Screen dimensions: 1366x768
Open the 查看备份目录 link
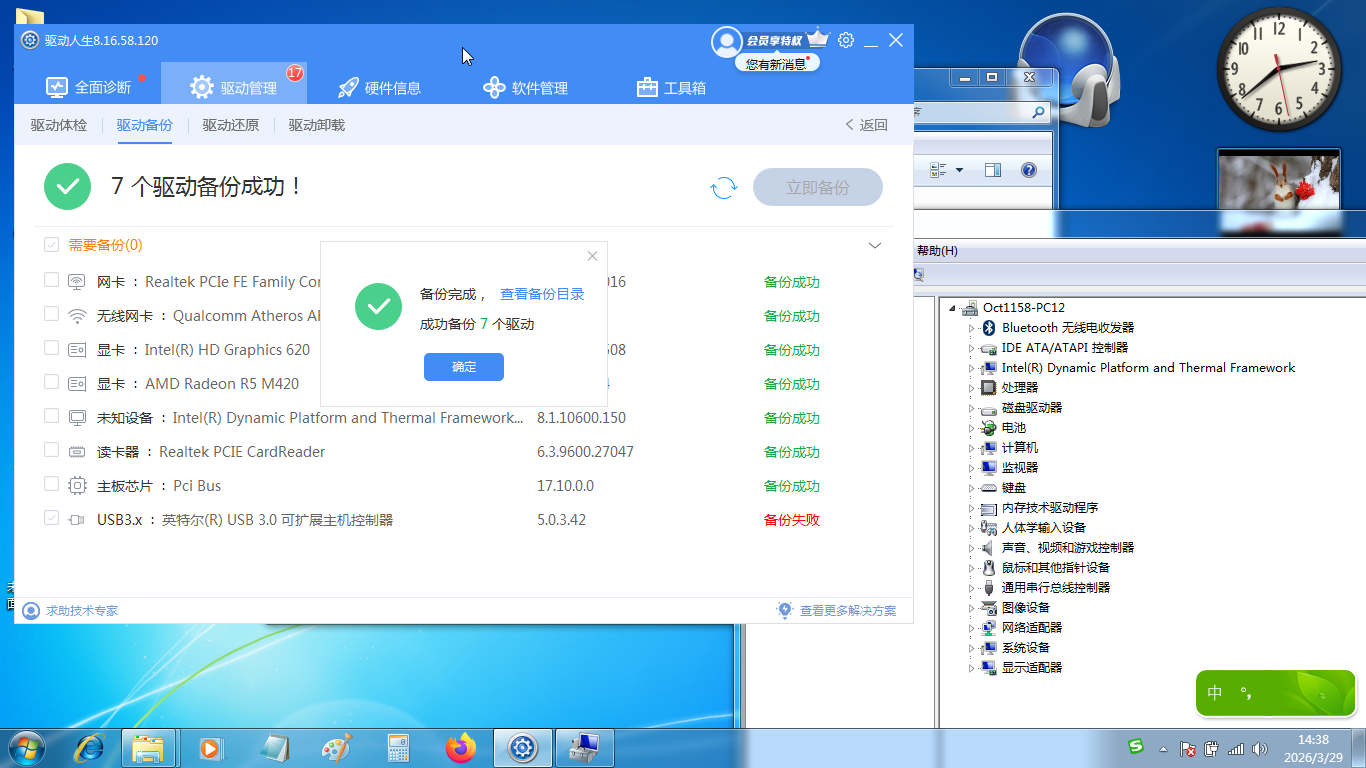542,294
